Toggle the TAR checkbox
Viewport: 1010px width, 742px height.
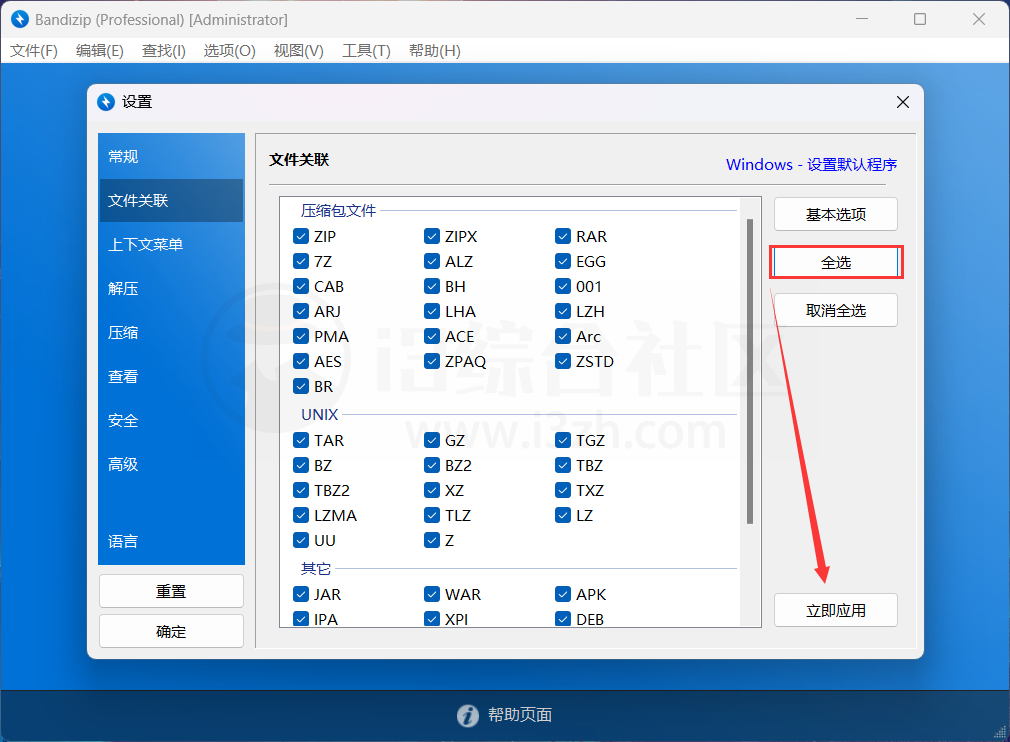pyautogui.click(x=301, y=441)
